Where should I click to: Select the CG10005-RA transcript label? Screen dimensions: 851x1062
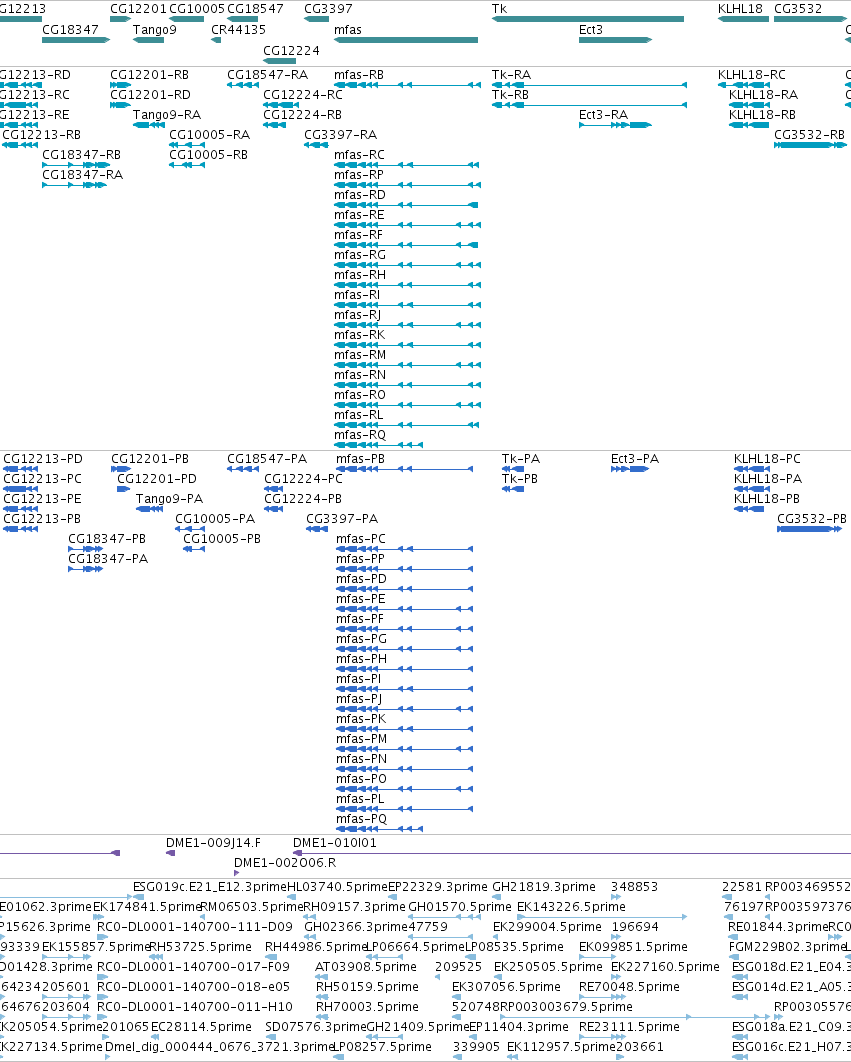point(209,135)
